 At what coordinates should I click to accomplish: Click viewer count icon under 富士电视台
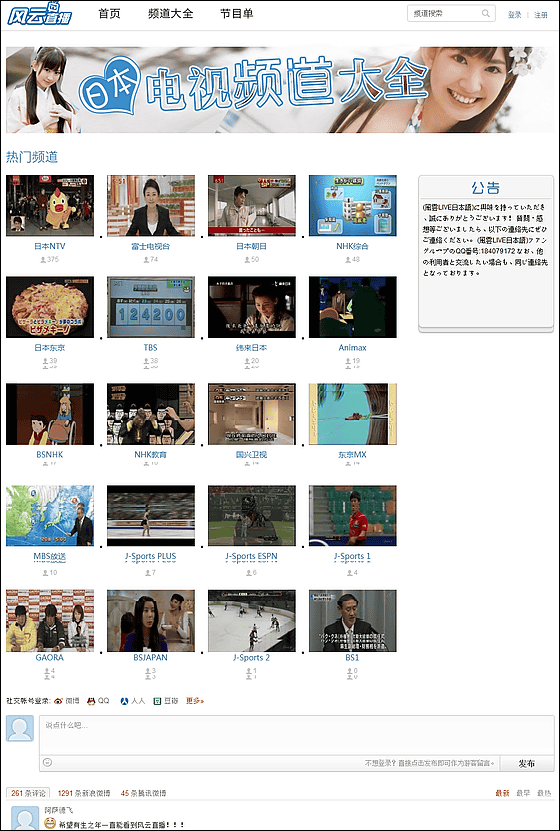coord(146,260)
